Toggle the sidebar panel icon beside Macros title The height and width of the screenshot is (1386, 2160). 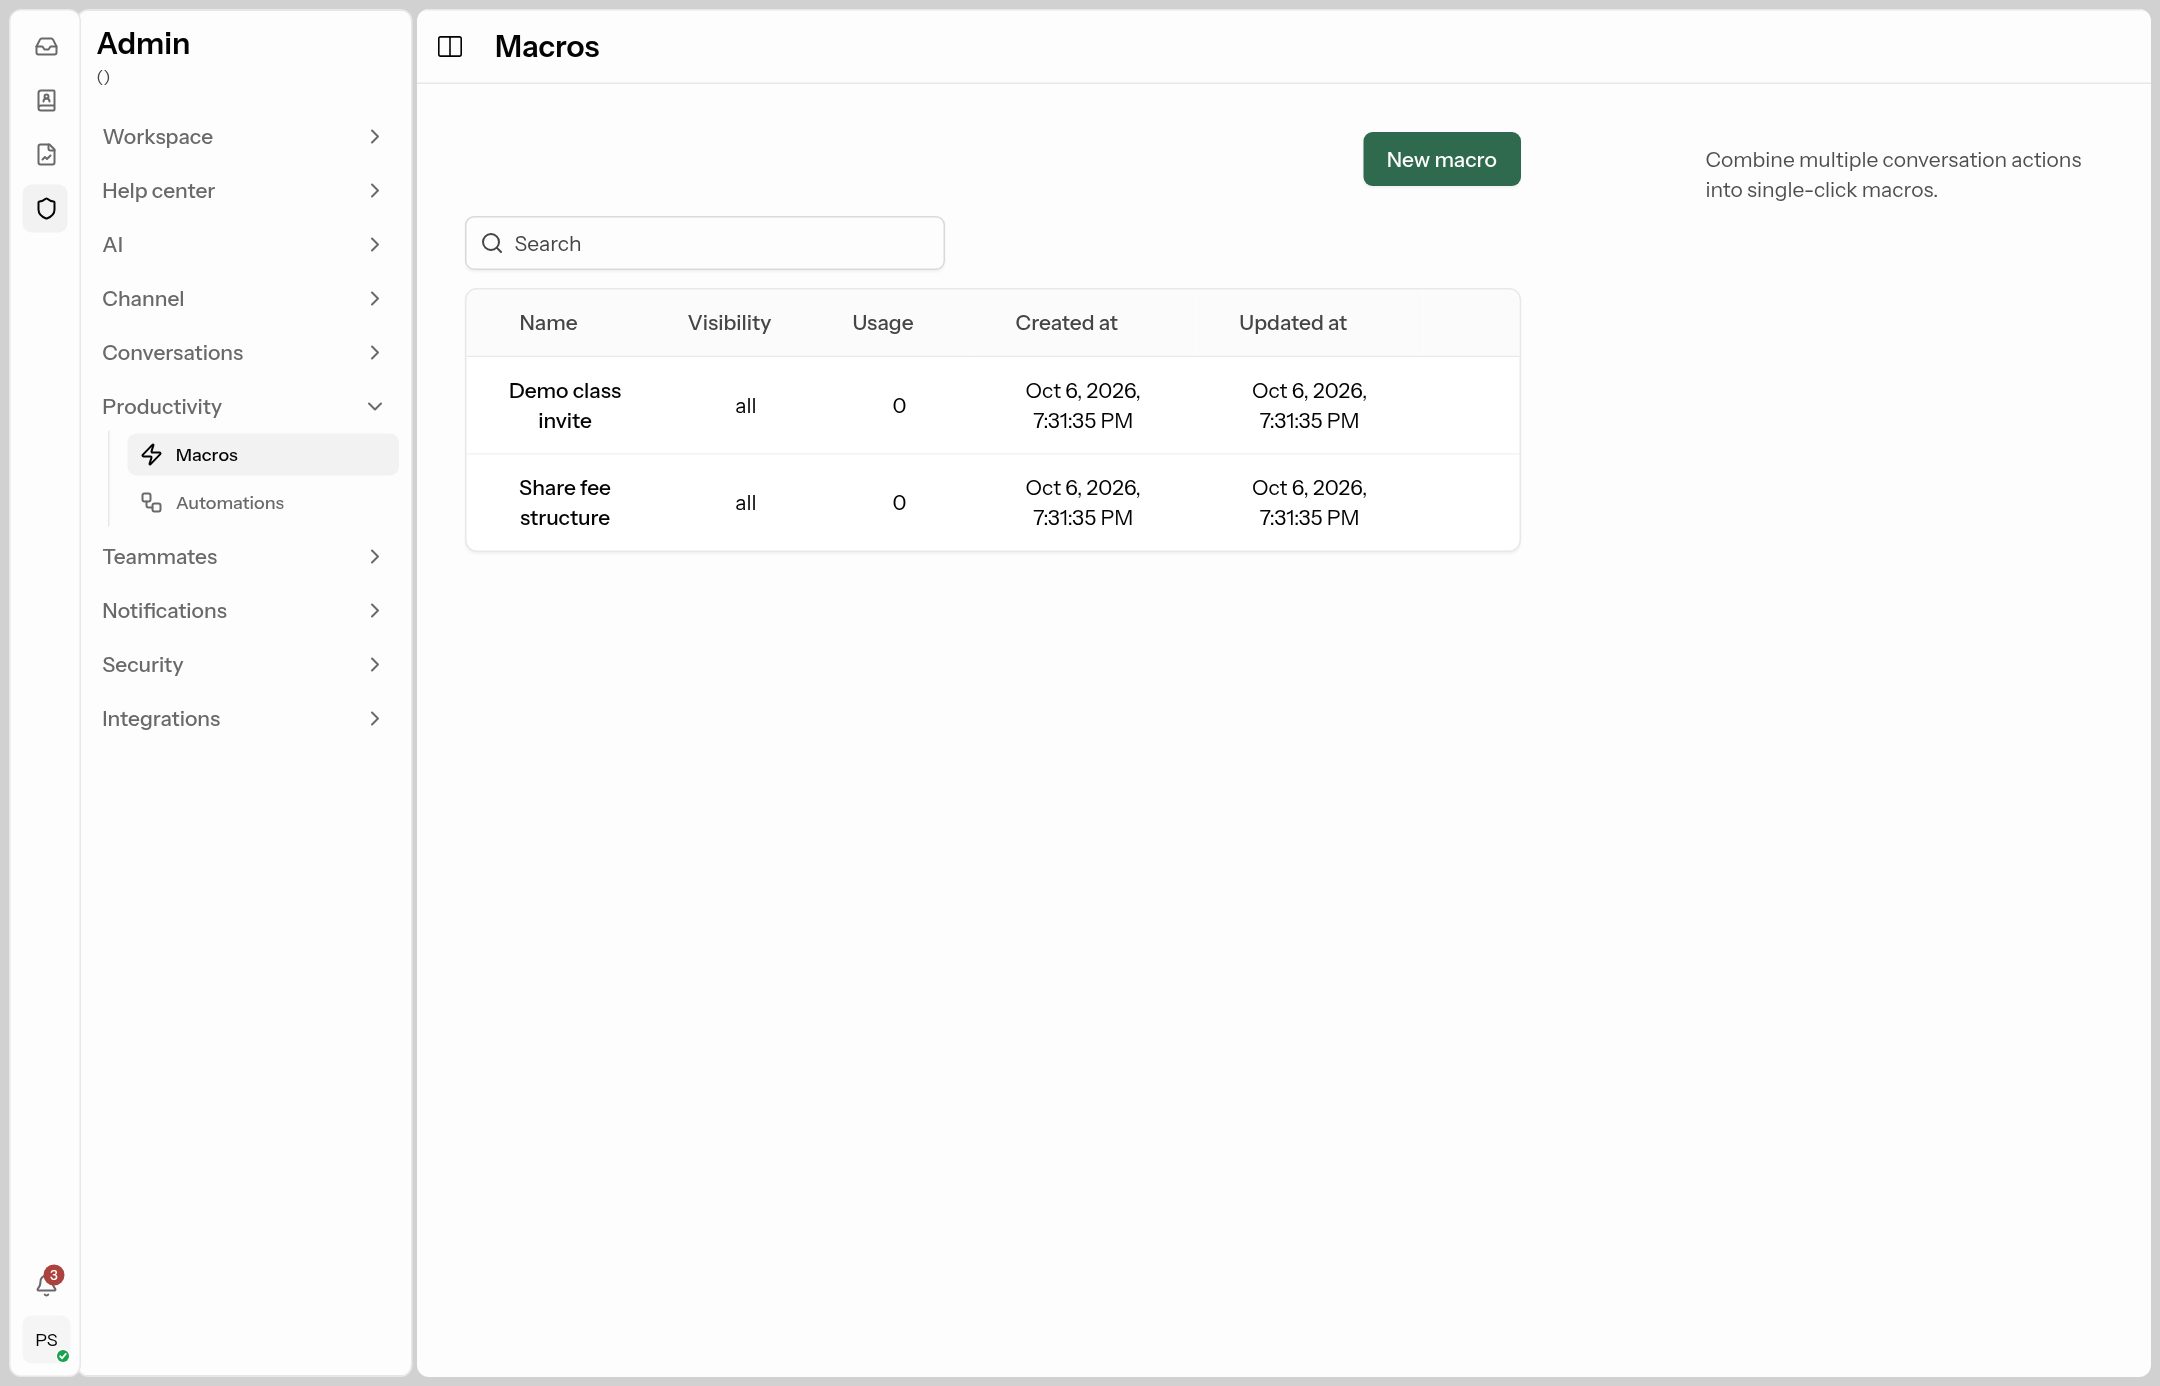pyautogui.click(x=450, y=46)
